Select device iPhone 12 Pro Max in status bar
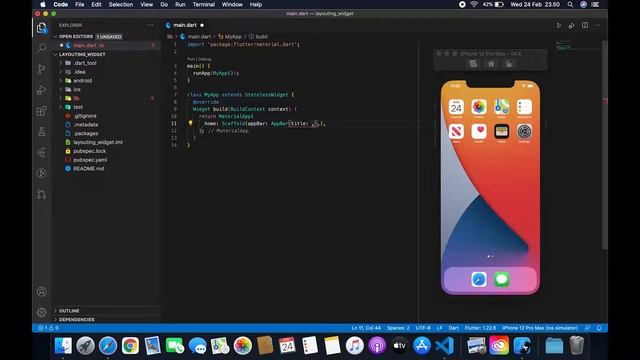 click(x=540, y=328)
